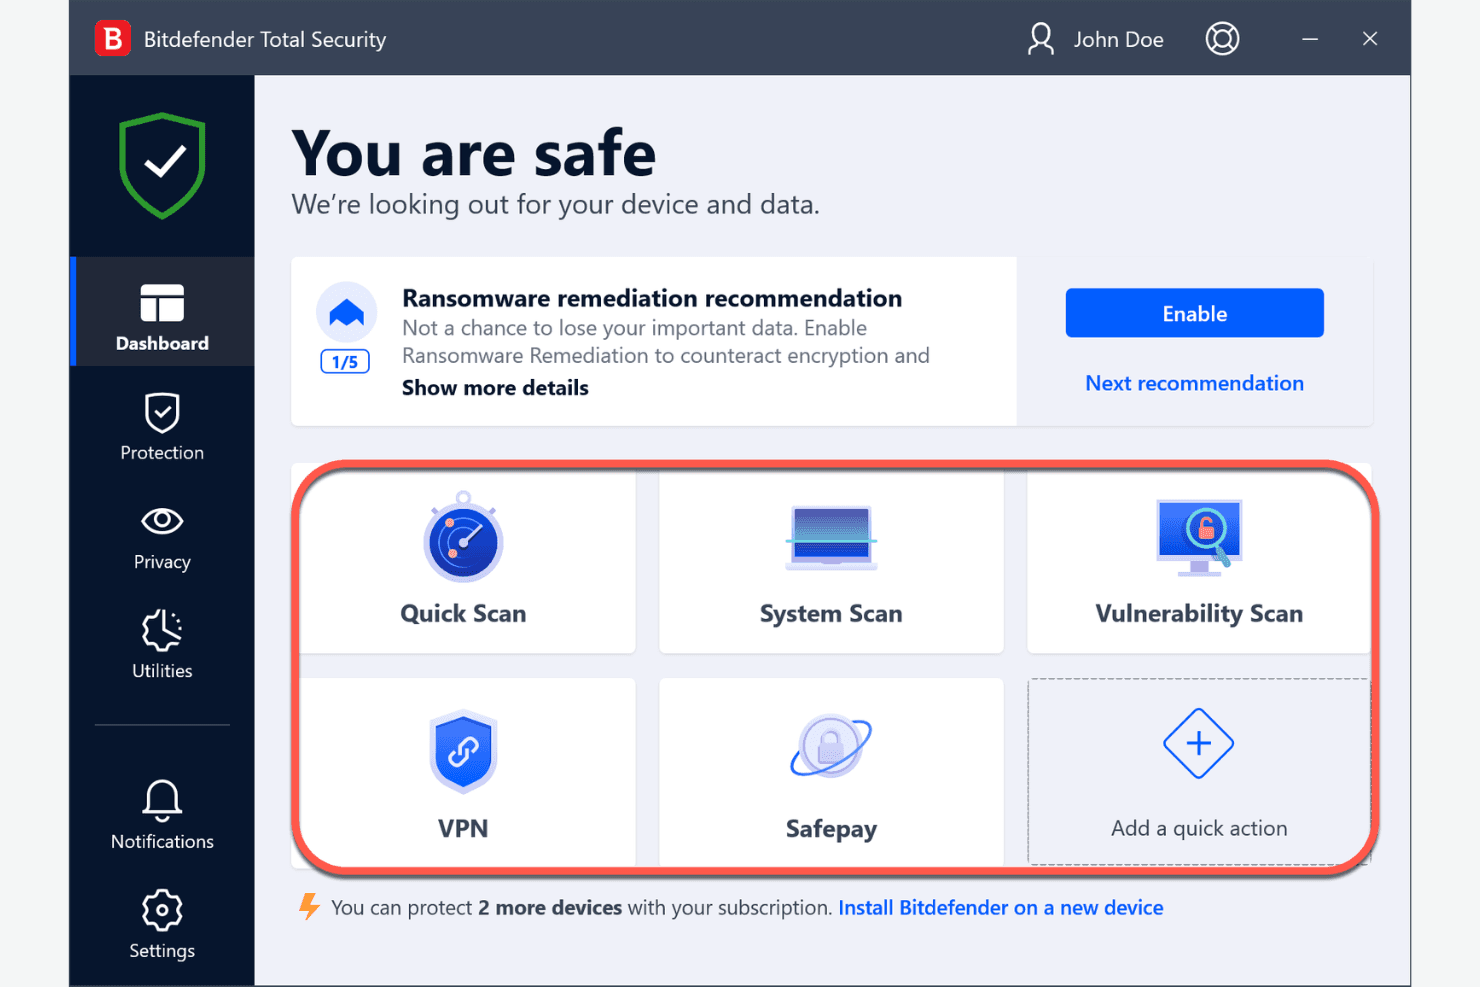Open the help and support lifebuoy icon

(x=1222, y=39)
